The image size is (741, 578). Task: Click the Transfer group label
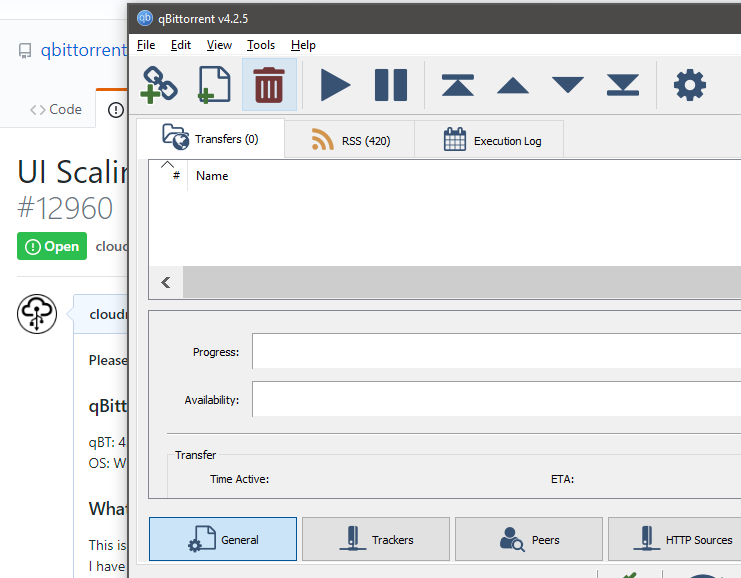point(195,455)
